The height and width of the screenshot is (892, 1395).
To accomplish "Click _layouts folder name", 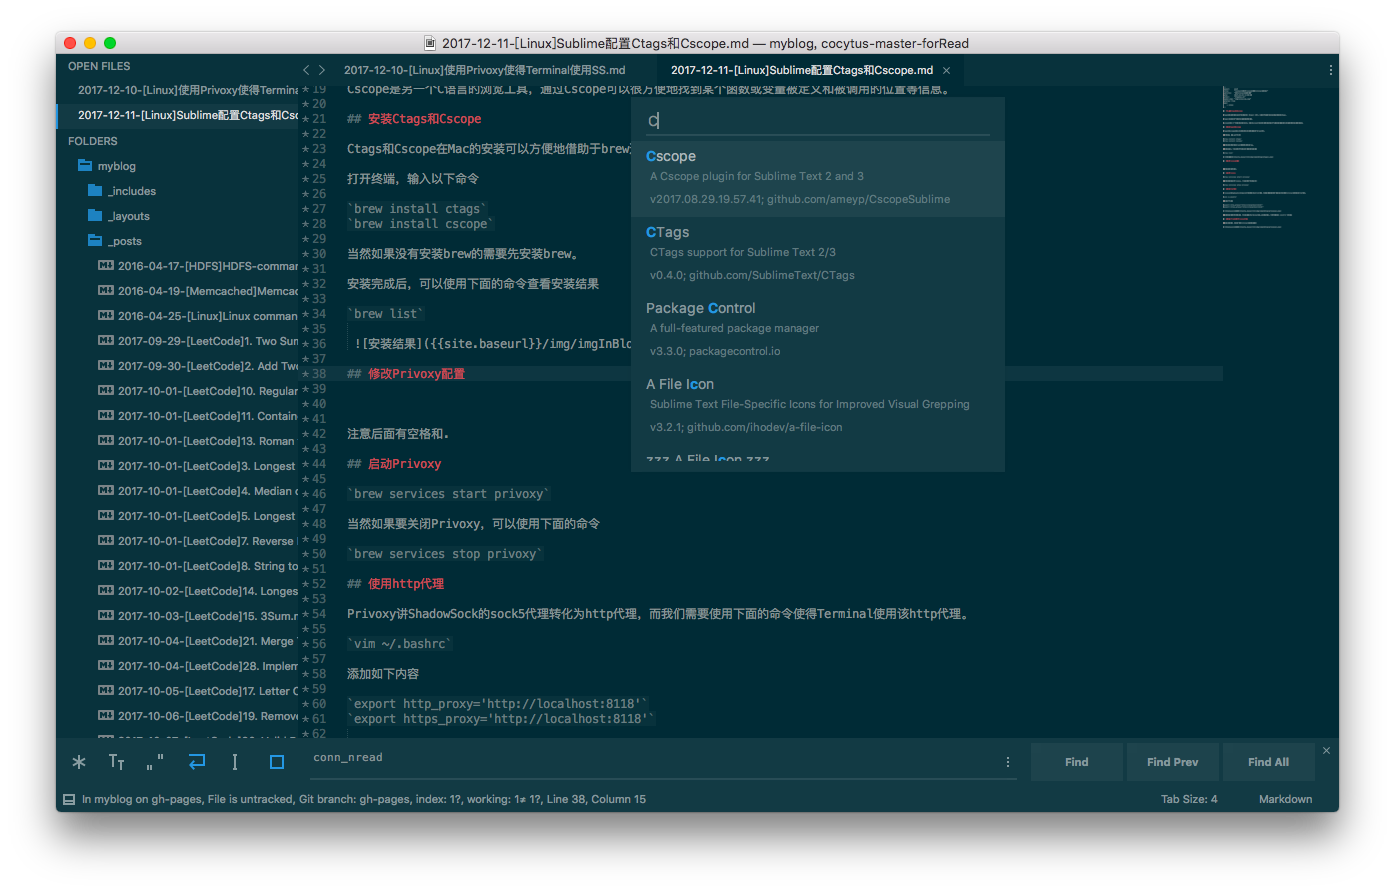I will 129,216.
